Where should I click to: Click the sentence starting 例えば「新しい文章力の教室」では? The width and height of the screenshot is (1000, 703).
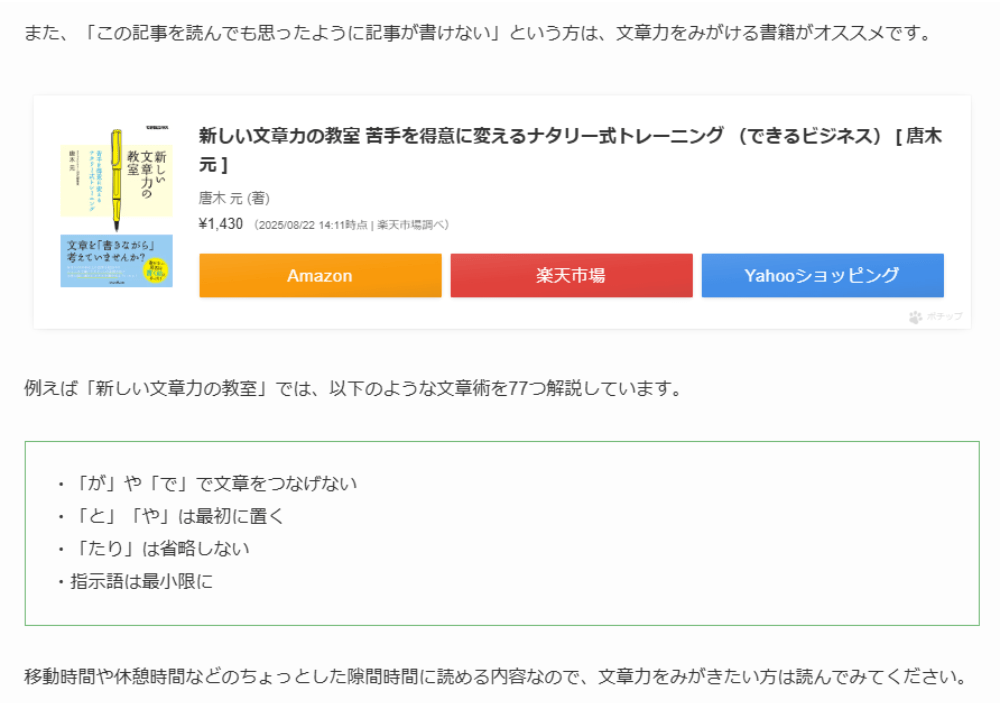pos(354,388)
